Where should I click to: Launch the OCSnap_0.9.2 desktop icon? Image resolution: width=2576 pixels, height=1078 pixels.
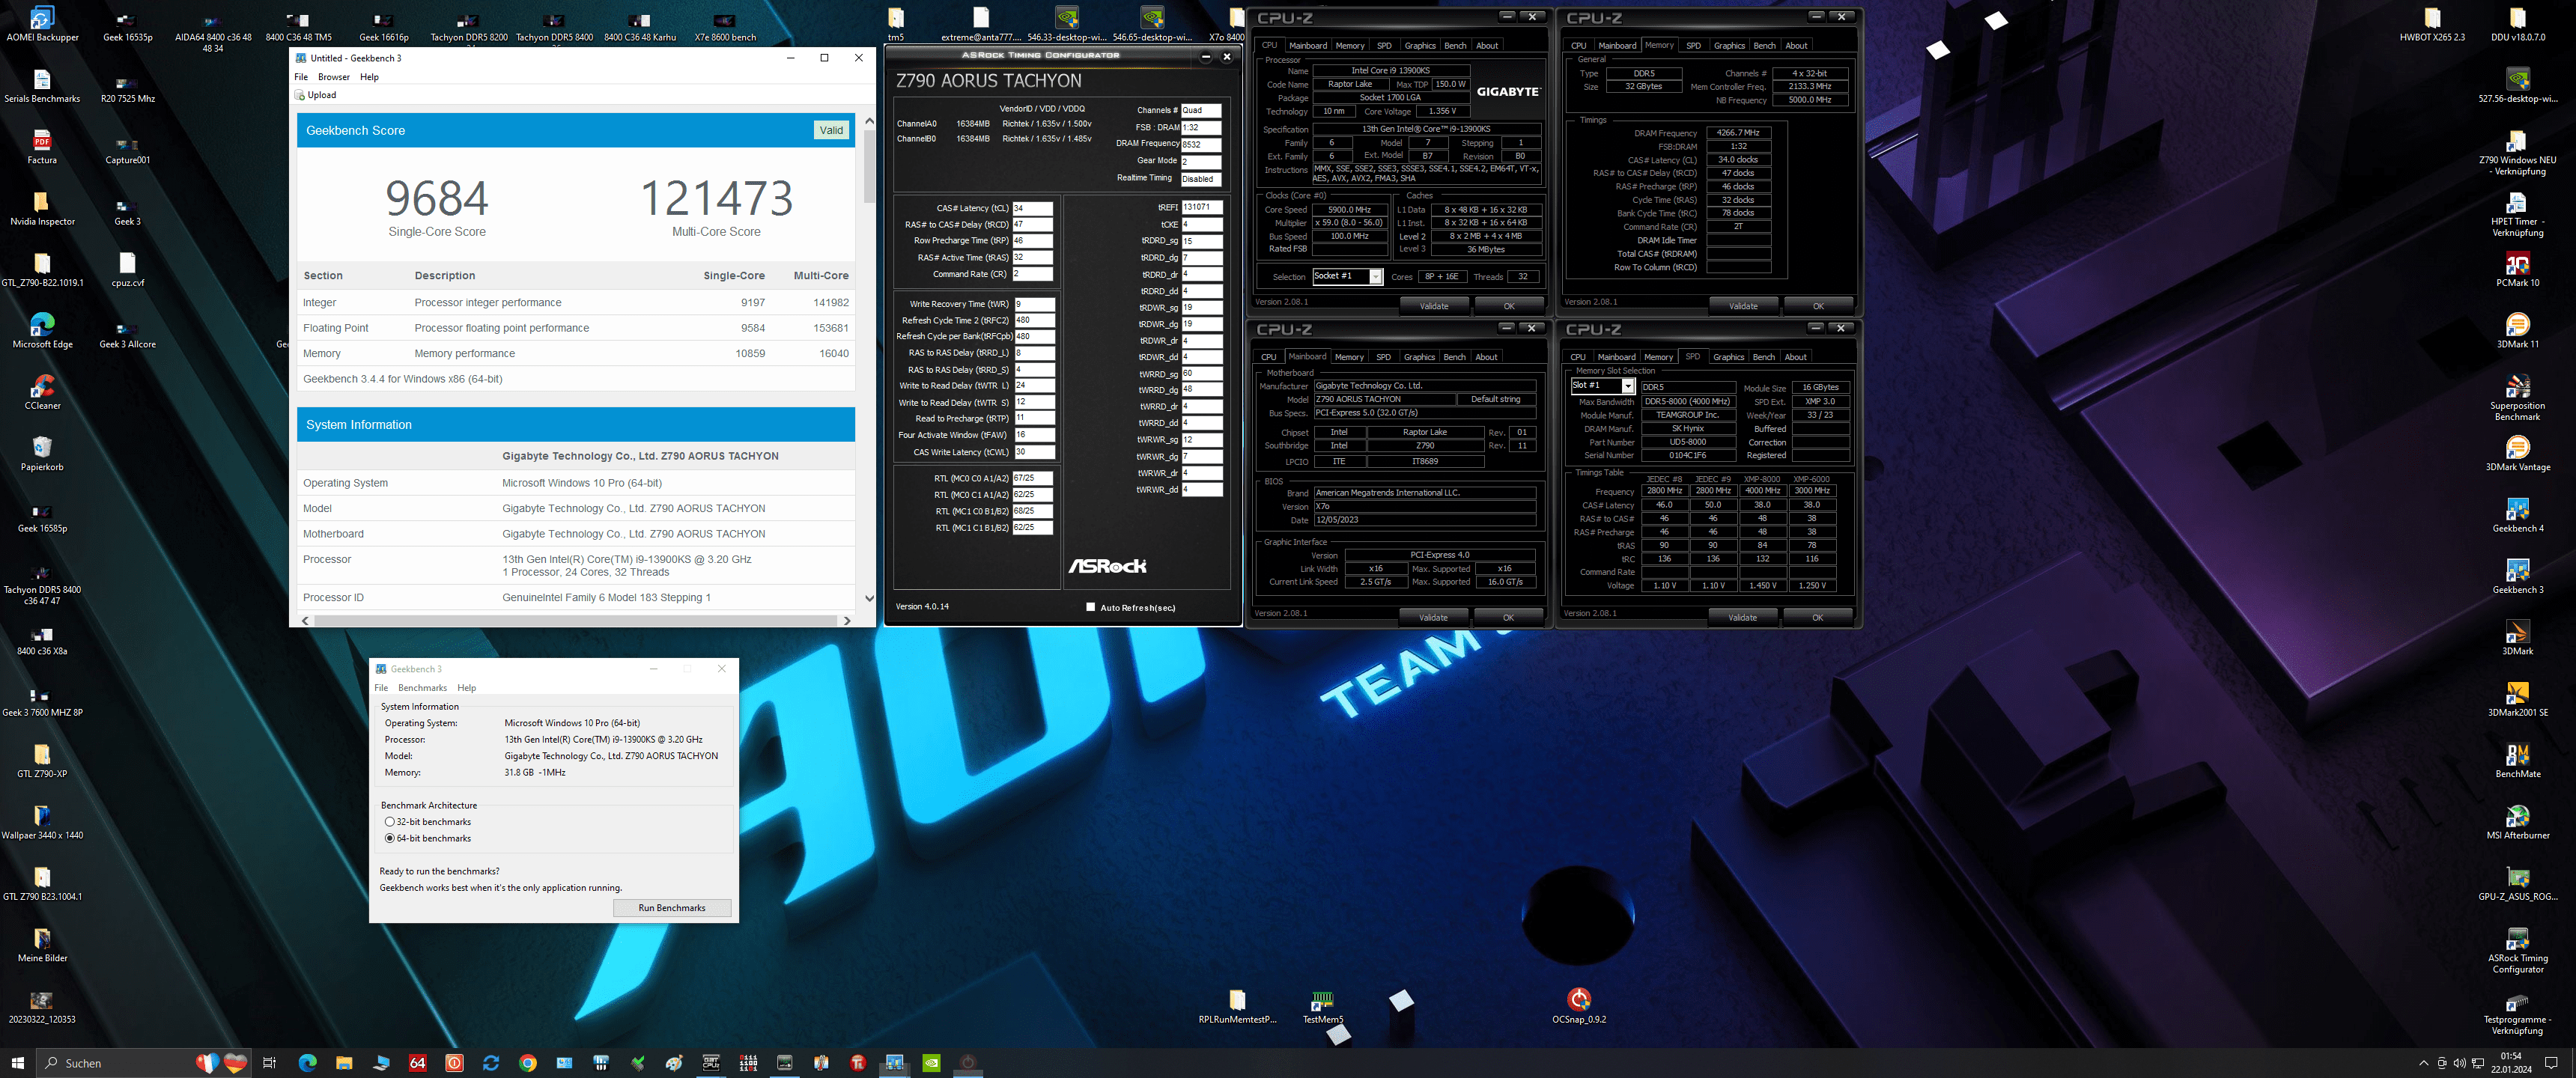point(1578,1005)
